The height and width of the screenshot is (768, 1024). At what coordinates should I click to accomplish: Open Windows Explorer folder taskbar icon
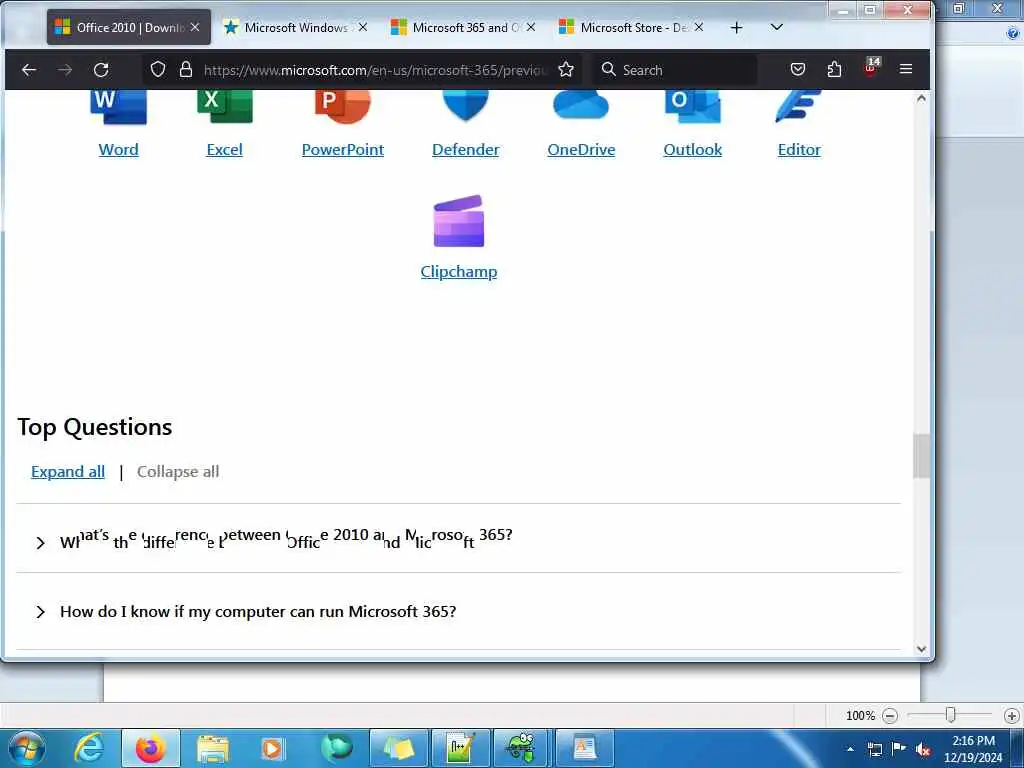213,749
